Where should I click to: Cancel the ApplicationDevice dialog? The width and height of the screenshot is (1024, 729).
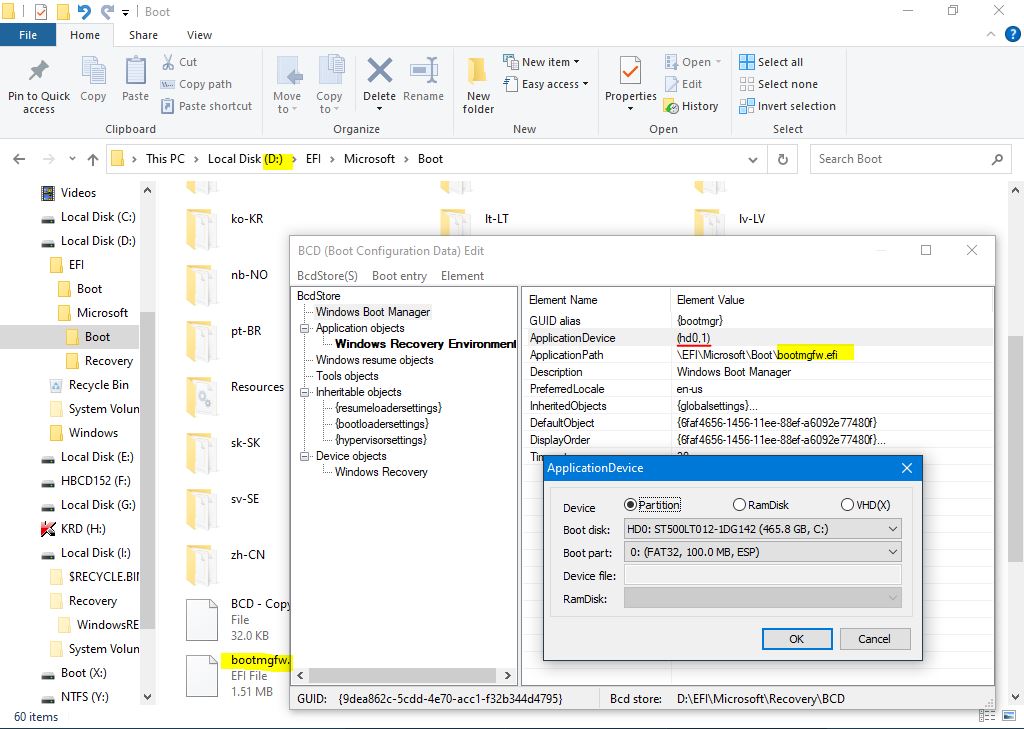pos(873,639)
